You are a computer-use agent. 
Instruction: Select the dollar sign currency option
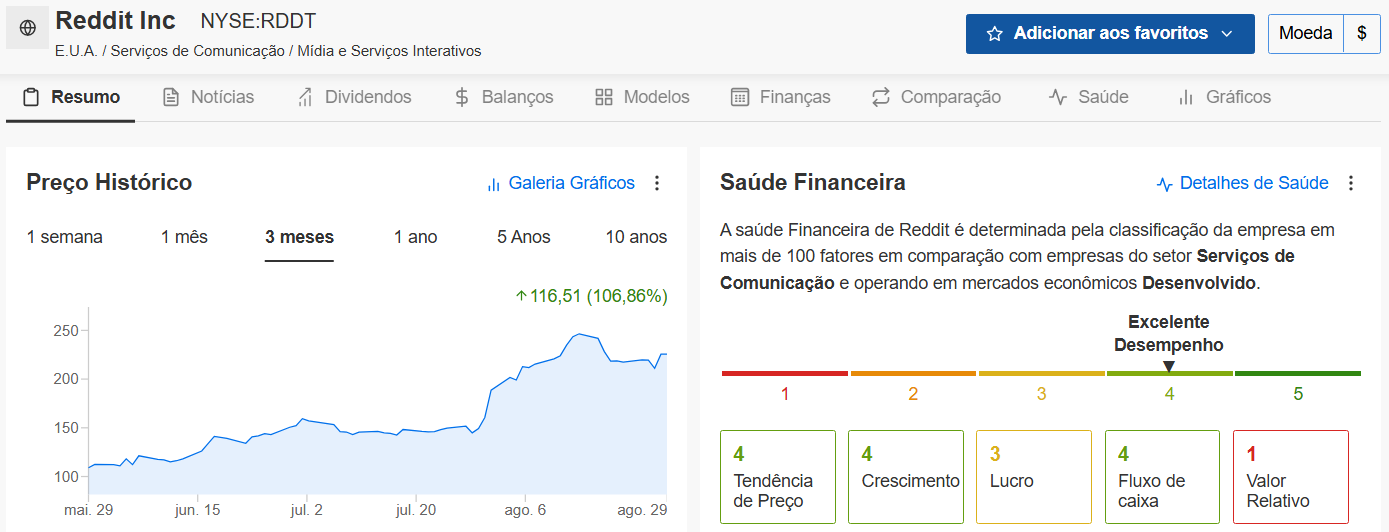tap(1362, 34)
